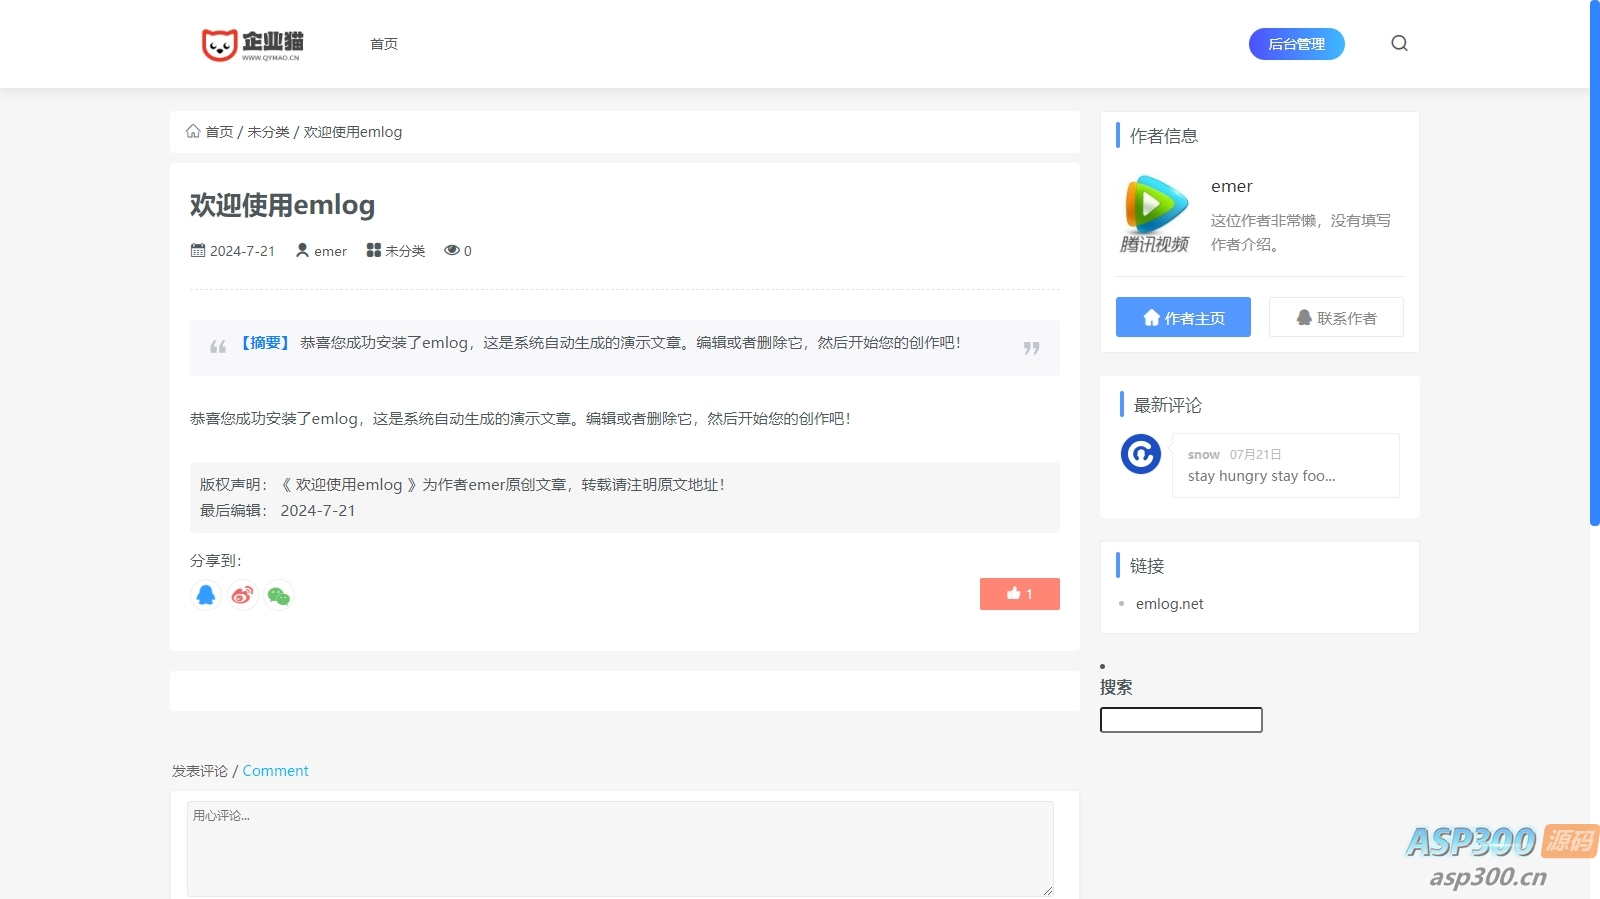1600x899 pixels.
Task: Share the post via QQ icon
Action: coord(206,595)
